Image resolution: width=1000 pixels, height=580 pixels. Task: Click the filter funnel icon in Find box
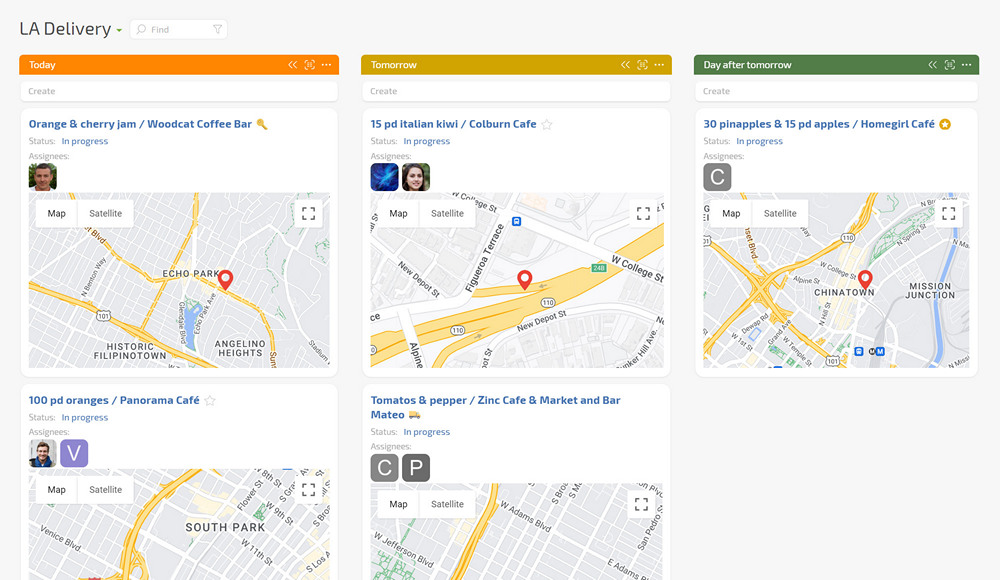coord(217,30)
